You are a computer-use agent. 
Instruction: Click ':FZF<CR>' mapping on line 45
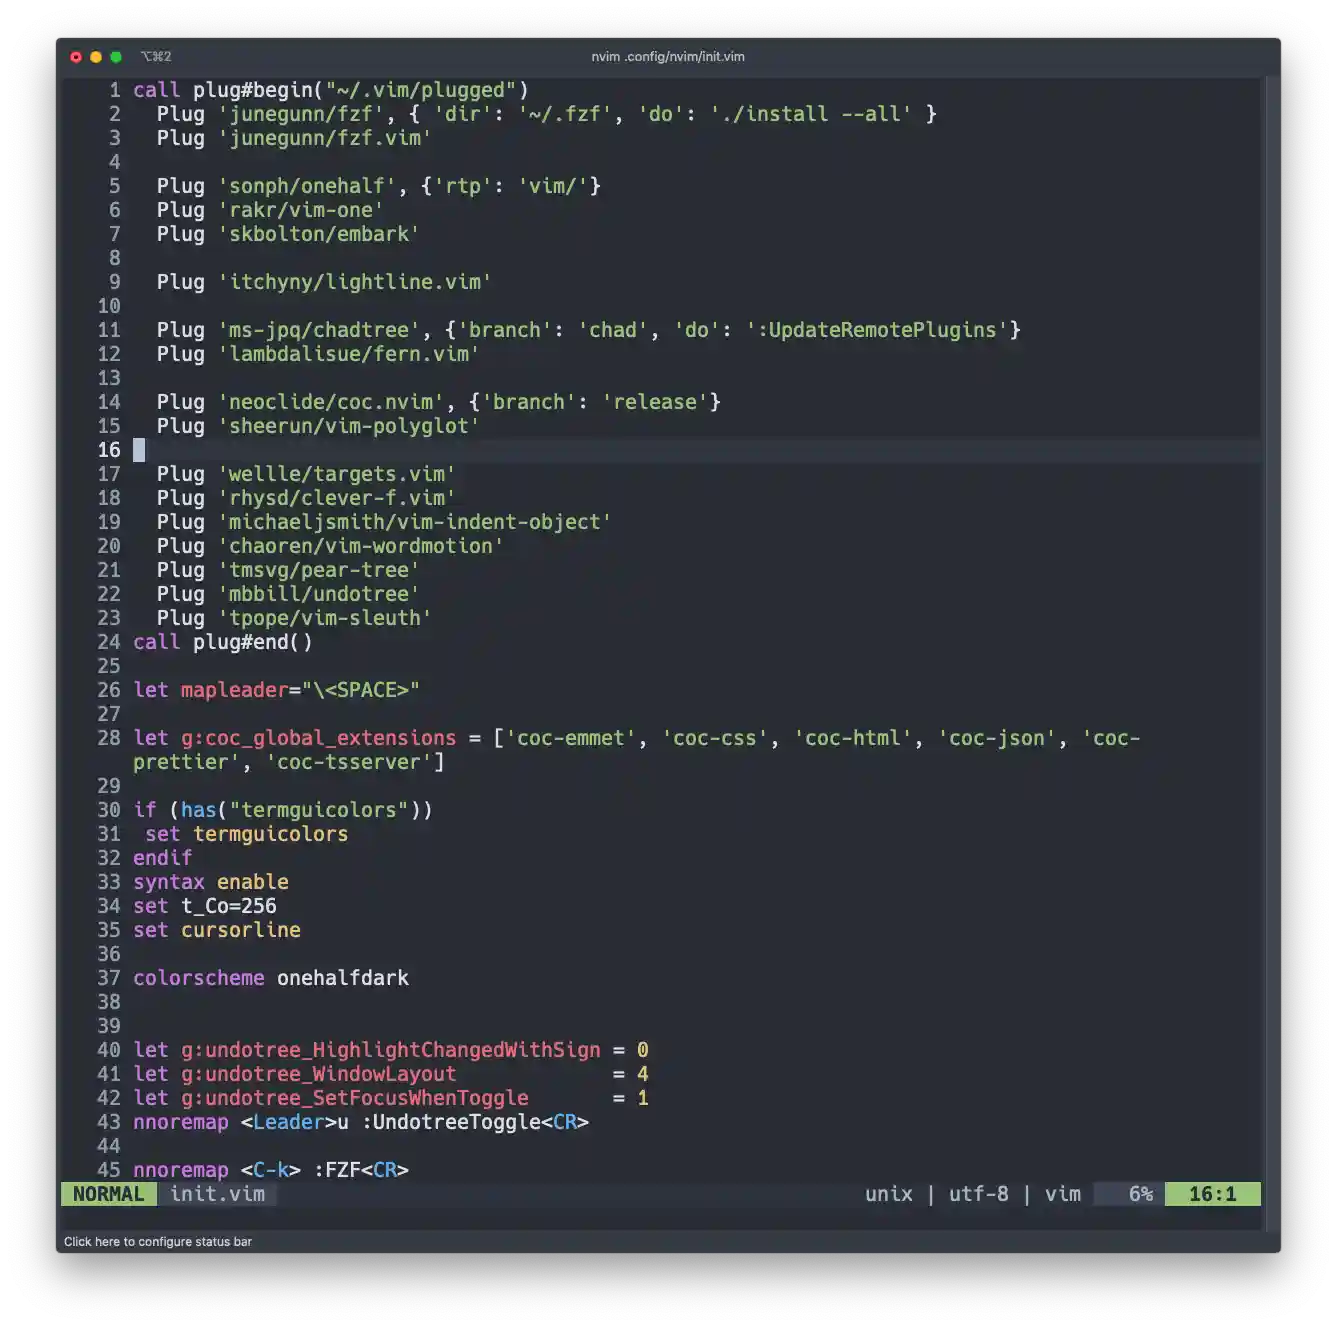coord(361,1170)
